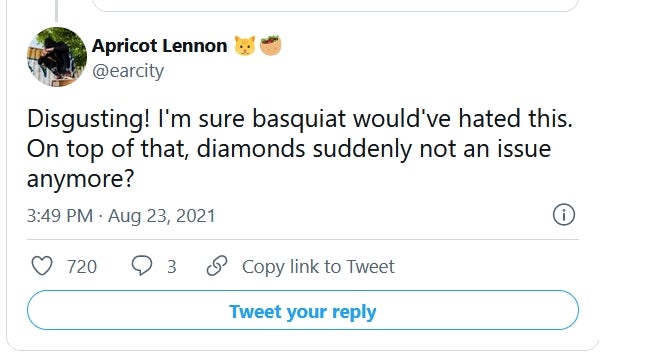Viewport: 655px width, 363px height.
Task: Click the word basquiat in the tweet
Action: (x=299, y=118)
